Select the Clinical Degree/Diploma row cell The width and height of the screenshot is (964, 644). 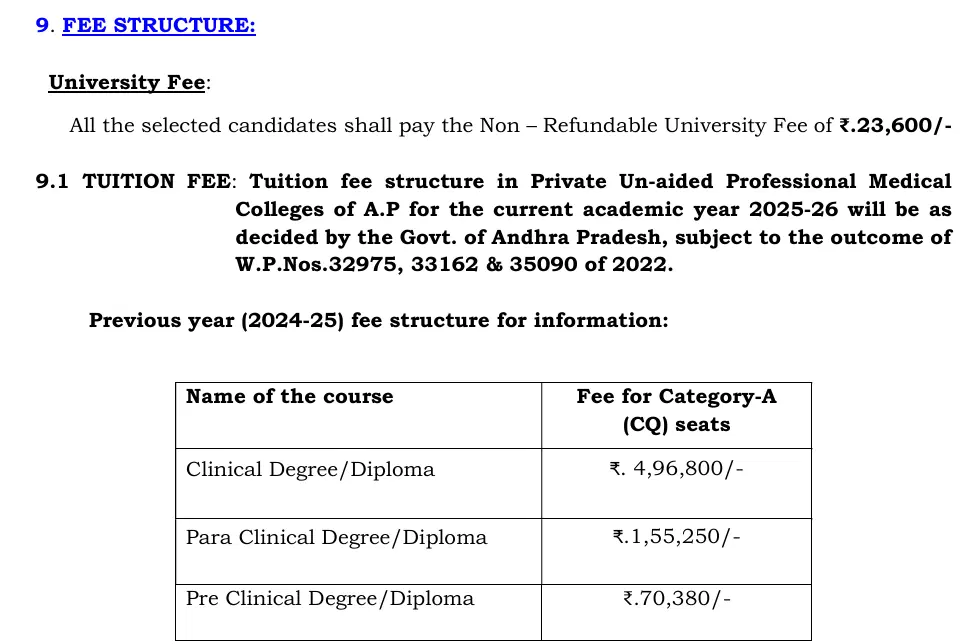coord(310,470)
